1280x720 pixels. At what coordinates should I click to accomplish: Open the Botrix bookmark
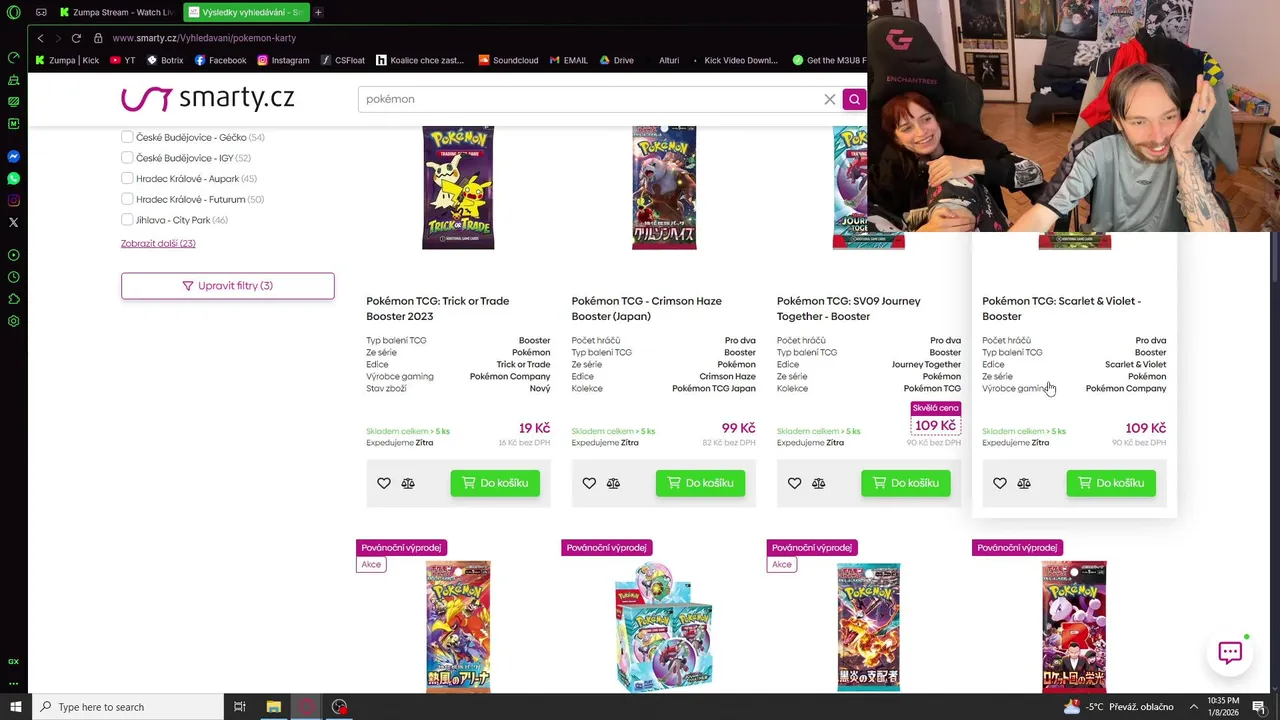[165, 60]
